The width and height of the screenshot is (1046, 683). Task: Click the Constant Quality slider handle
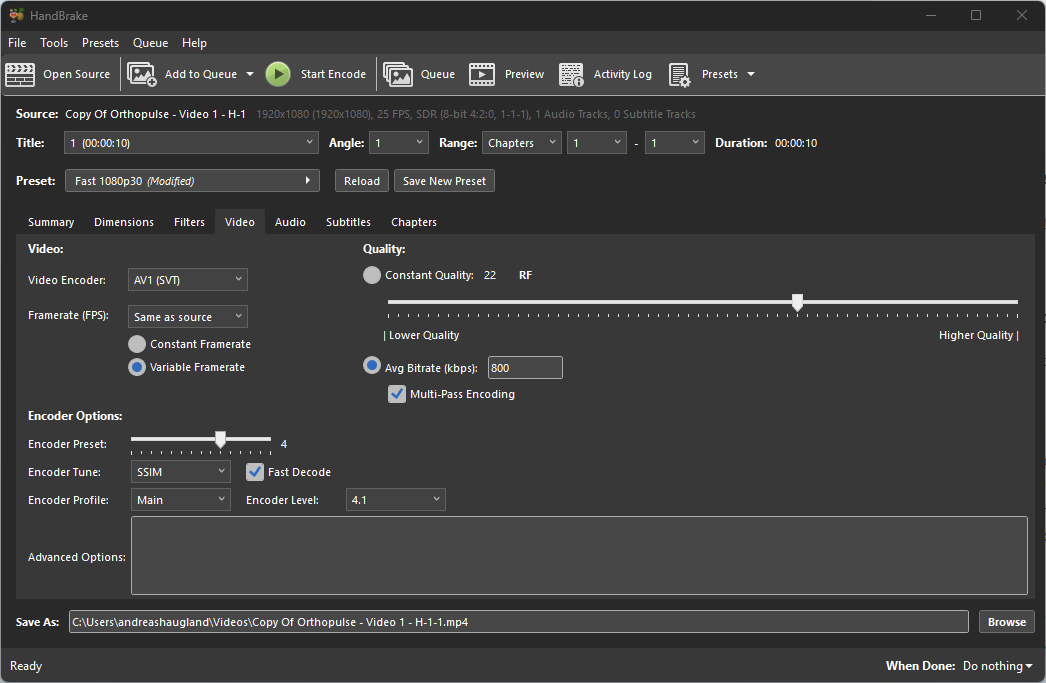click(x=797, y=302)
